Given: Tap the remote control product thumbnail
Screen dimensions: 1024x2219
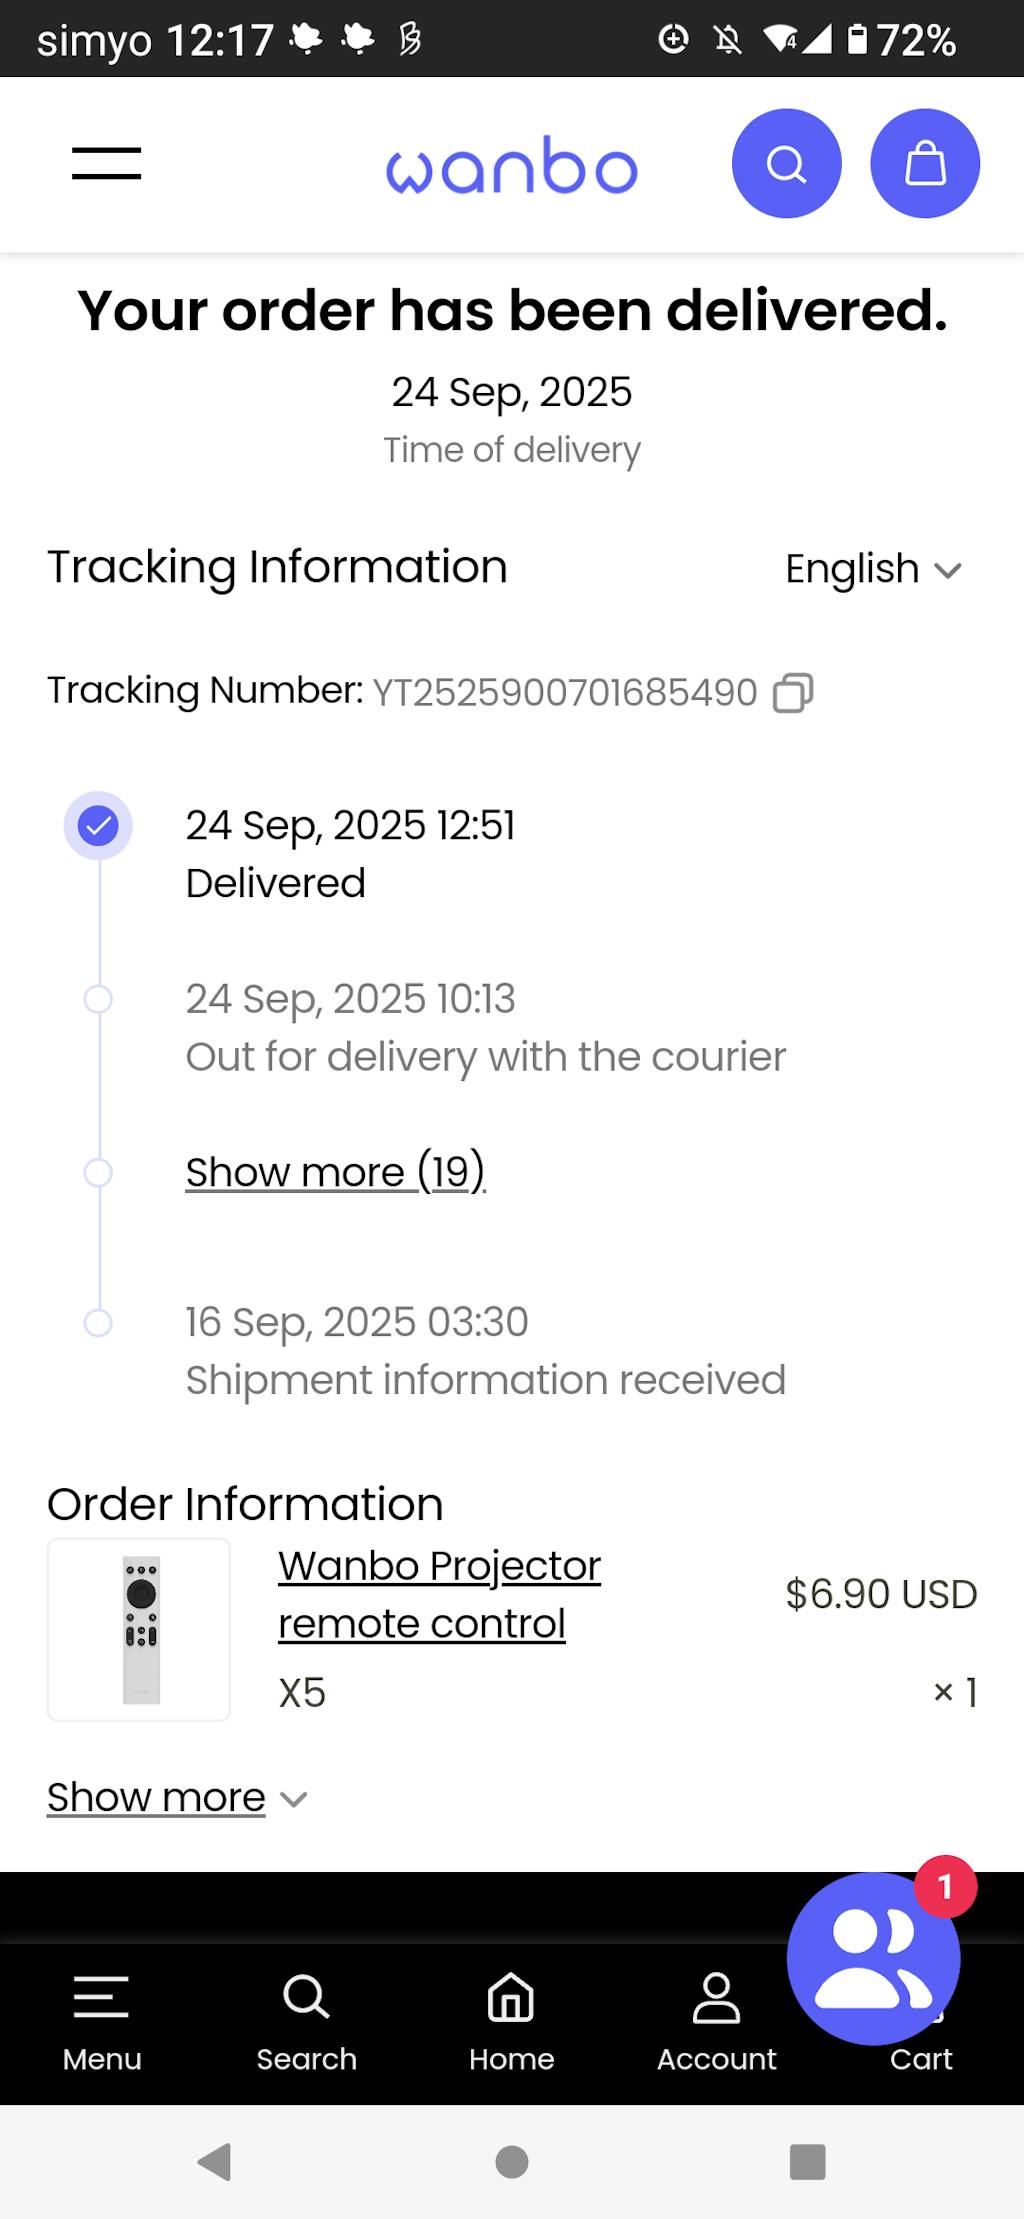Looking at the screenshot, I should [x=139, y=1629].
